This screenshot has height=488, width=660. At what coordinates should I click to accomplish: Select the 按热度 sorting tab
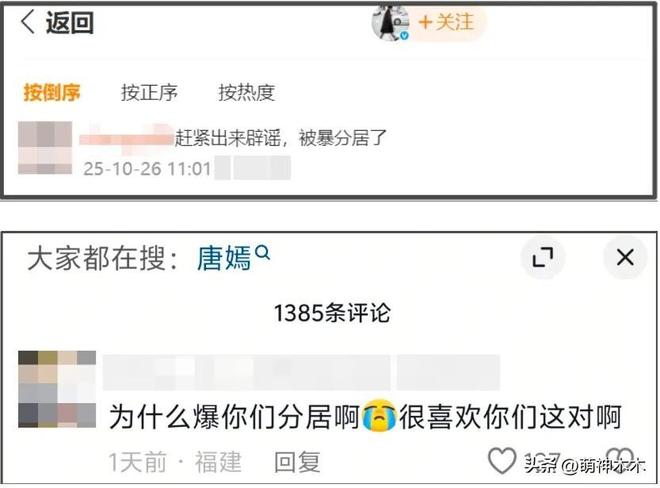247,93
